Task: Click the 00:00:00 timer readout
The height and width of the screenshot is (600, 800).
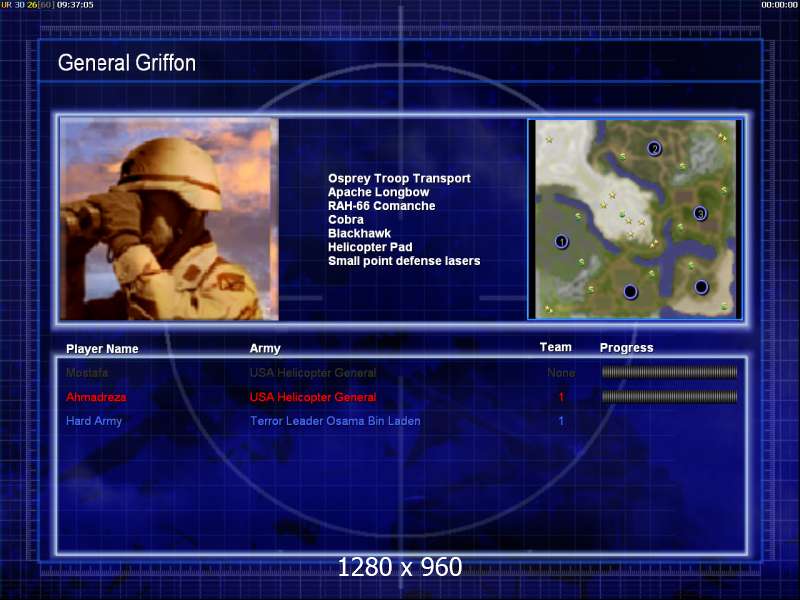Action: (x=779, y=5)
